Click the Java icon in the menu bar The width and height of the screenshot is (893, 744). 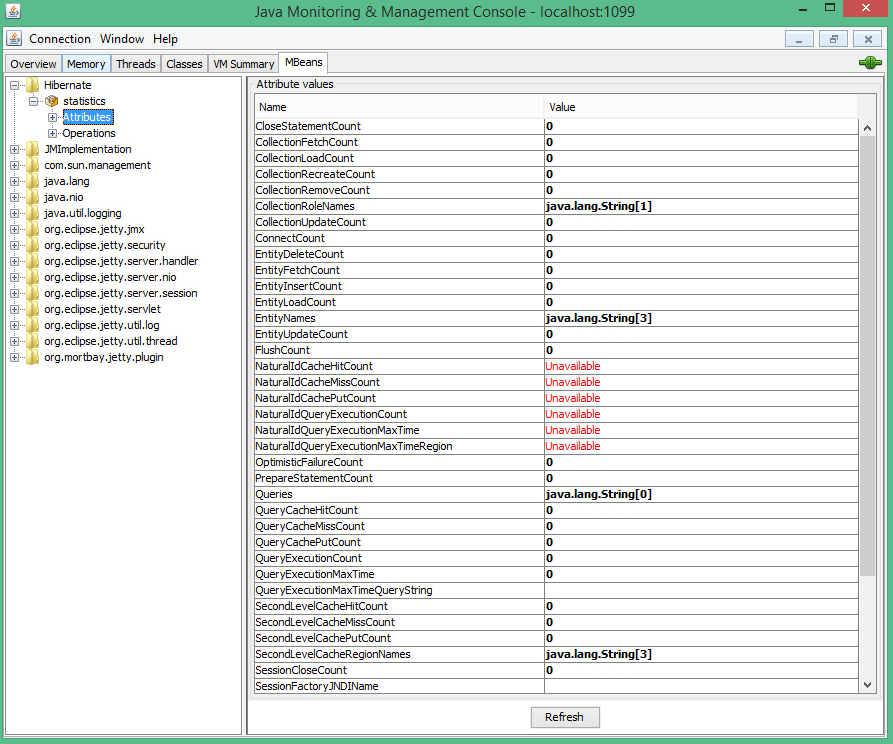pos(14,39)
